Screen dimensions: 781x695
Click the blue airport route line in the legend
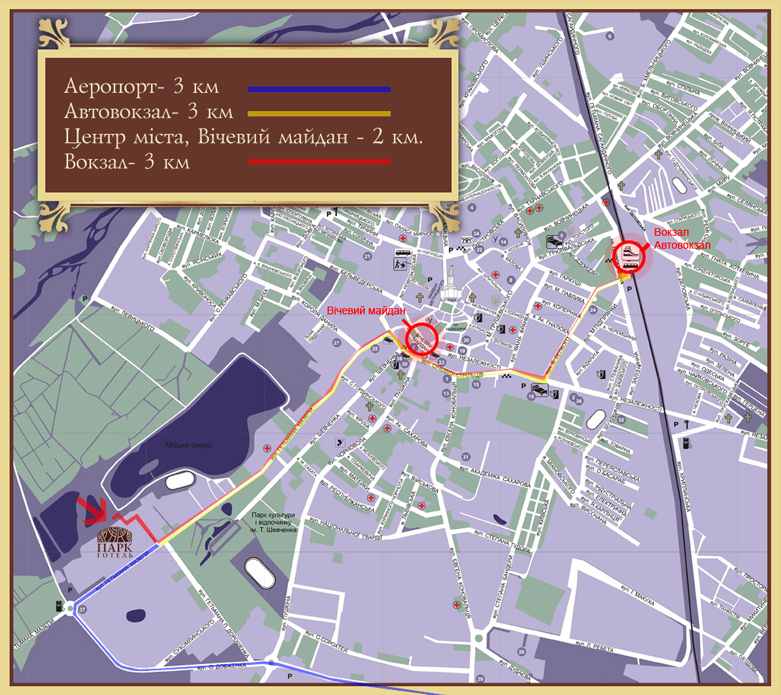coord(319,89)
